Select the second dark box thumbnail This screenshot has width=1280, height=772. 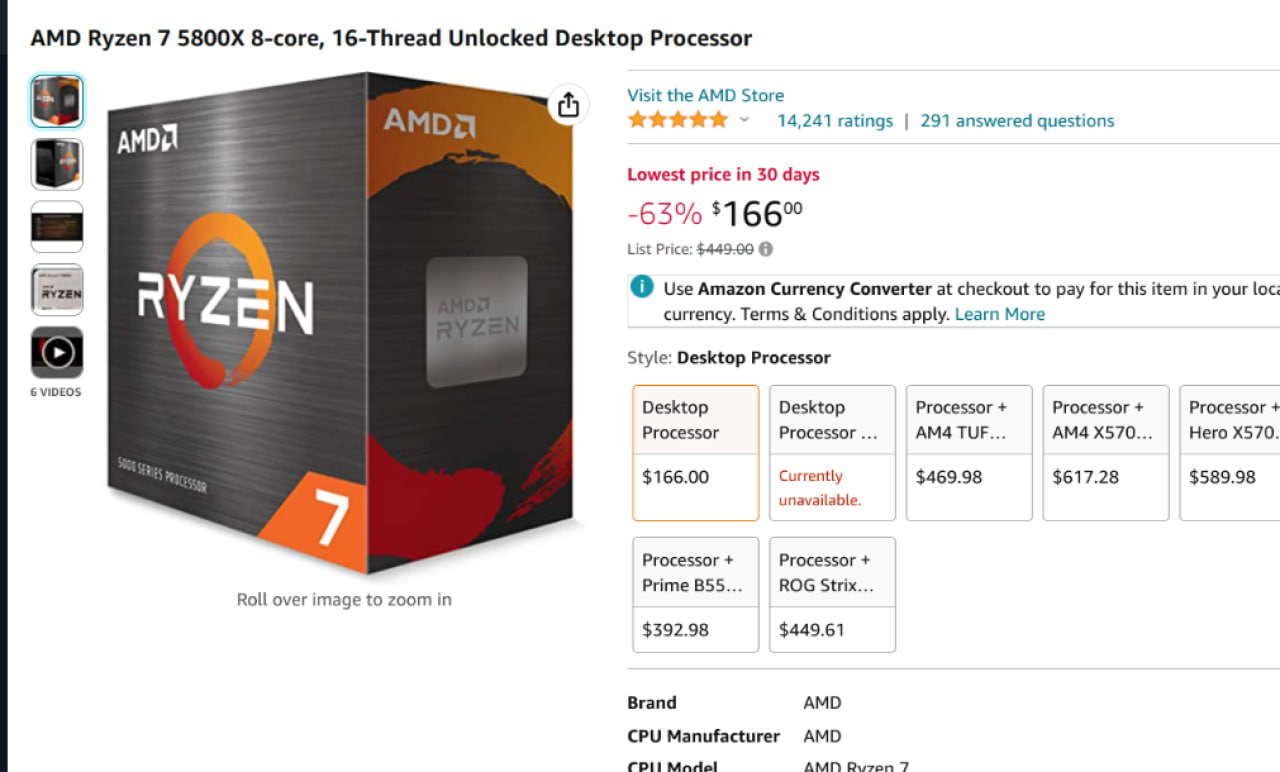[57, 164]
